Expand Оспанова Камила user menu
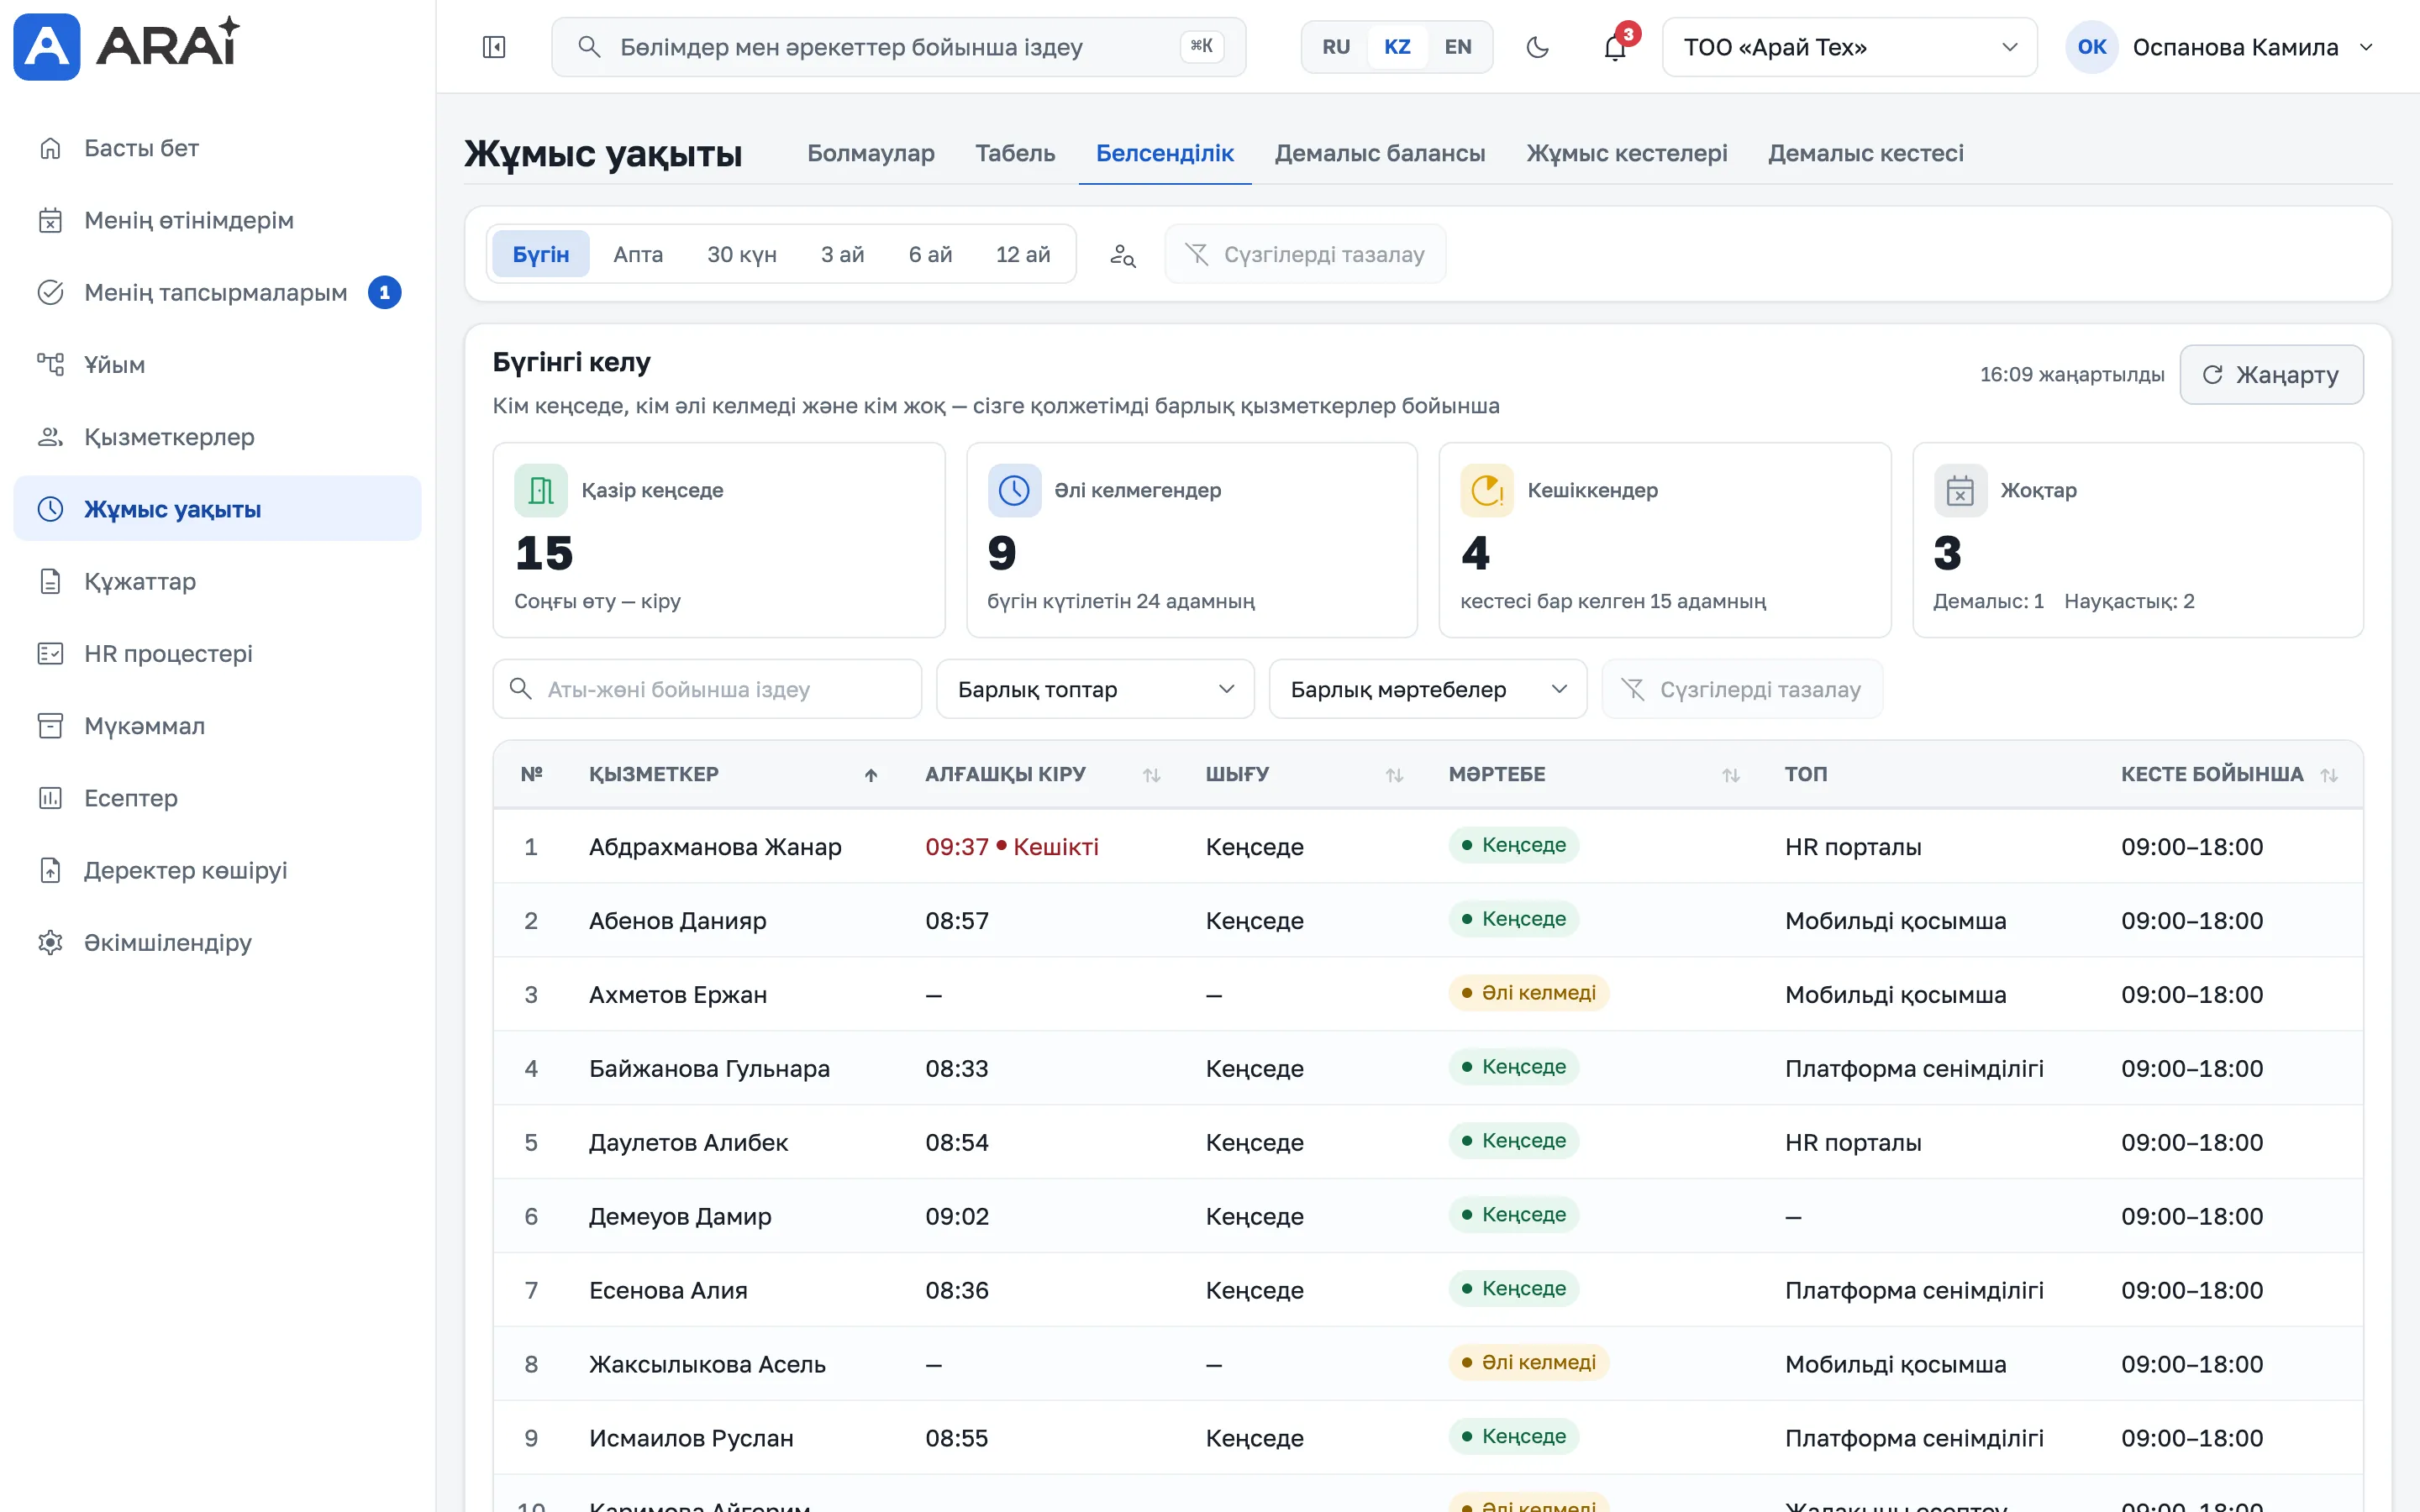Screen dimensions: 2420x1512 [2220, 47]
